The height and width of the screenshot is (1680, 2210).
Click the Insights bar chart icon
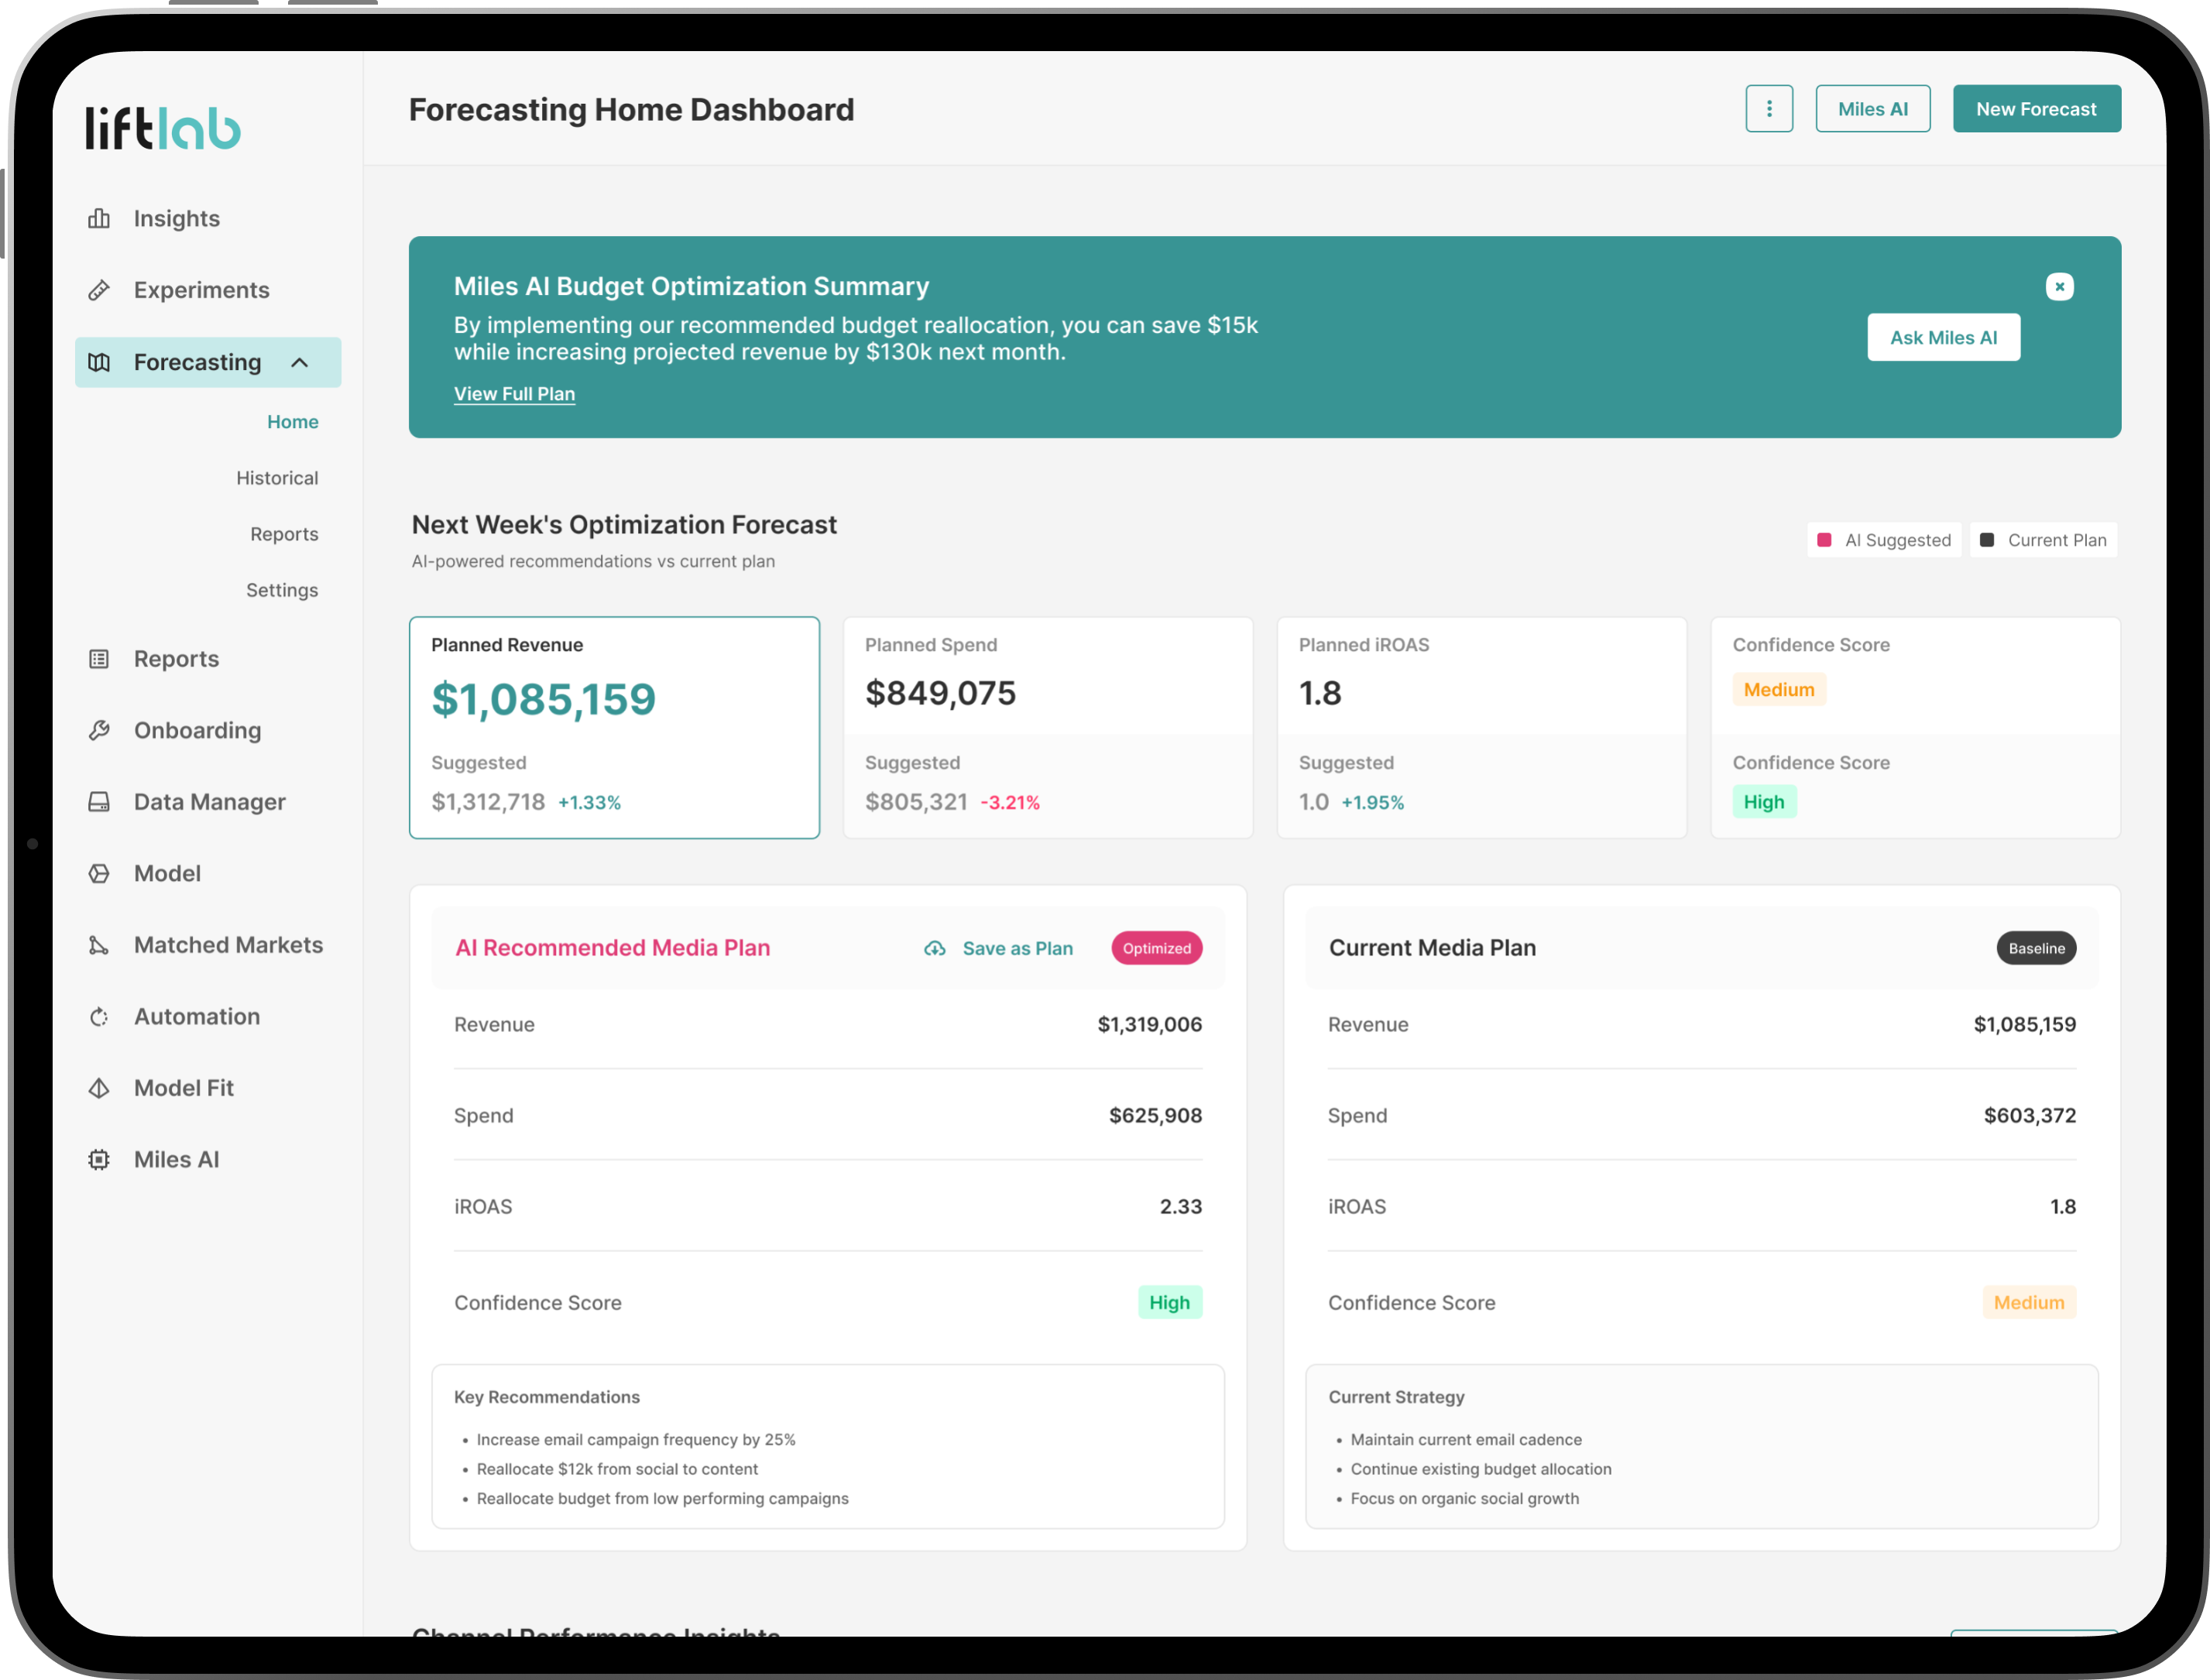[99, 219]
